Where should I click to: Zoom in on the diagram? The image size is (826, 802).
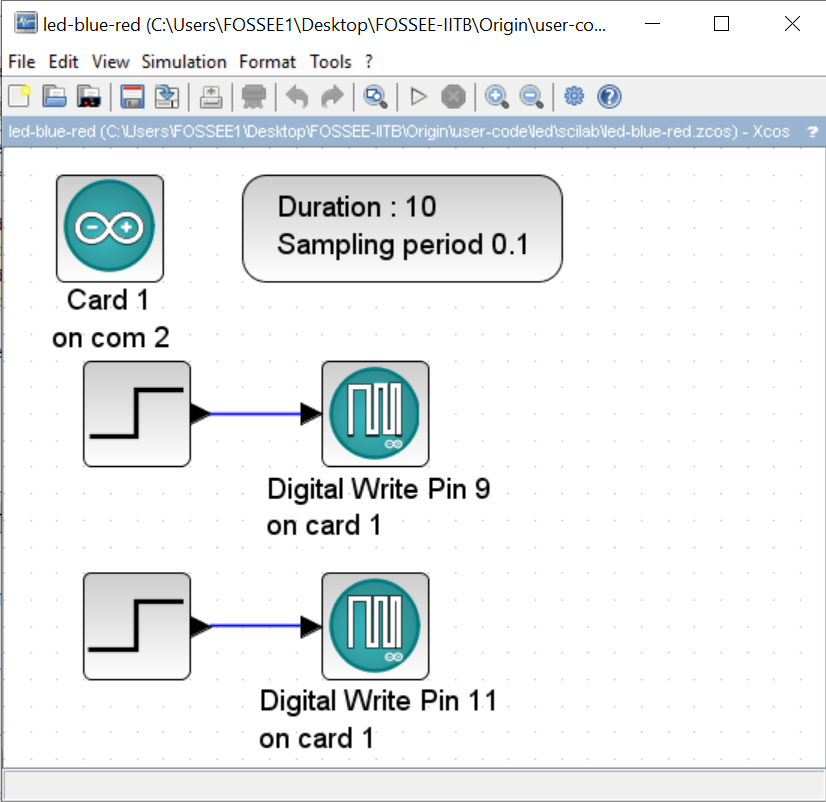(497, 97)
